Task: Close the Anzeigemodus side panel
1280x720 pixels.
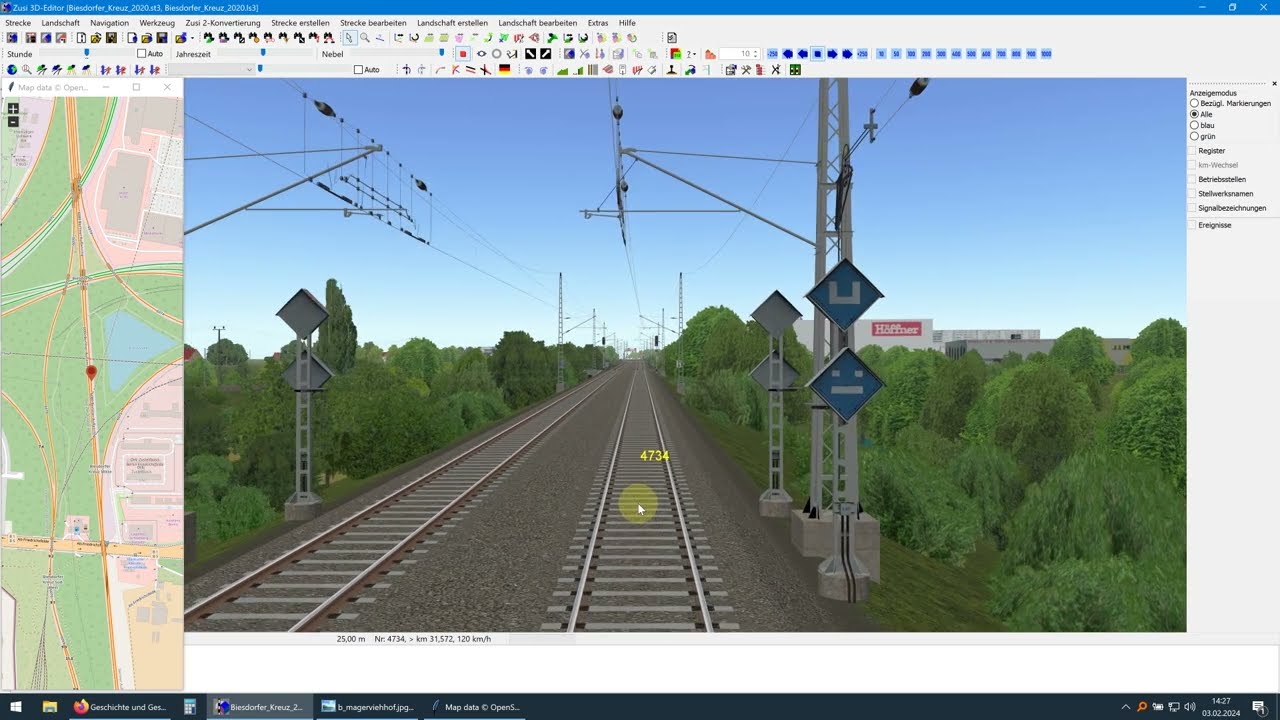Action: tap(1274, 83)
